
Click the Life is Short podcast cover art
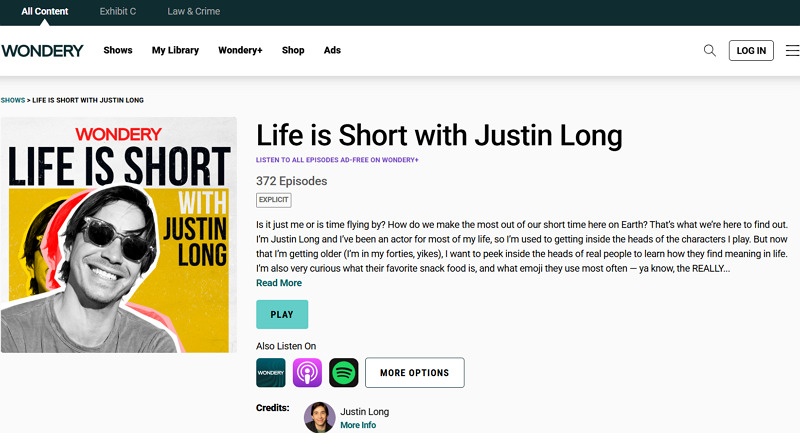tap(119, 235)
